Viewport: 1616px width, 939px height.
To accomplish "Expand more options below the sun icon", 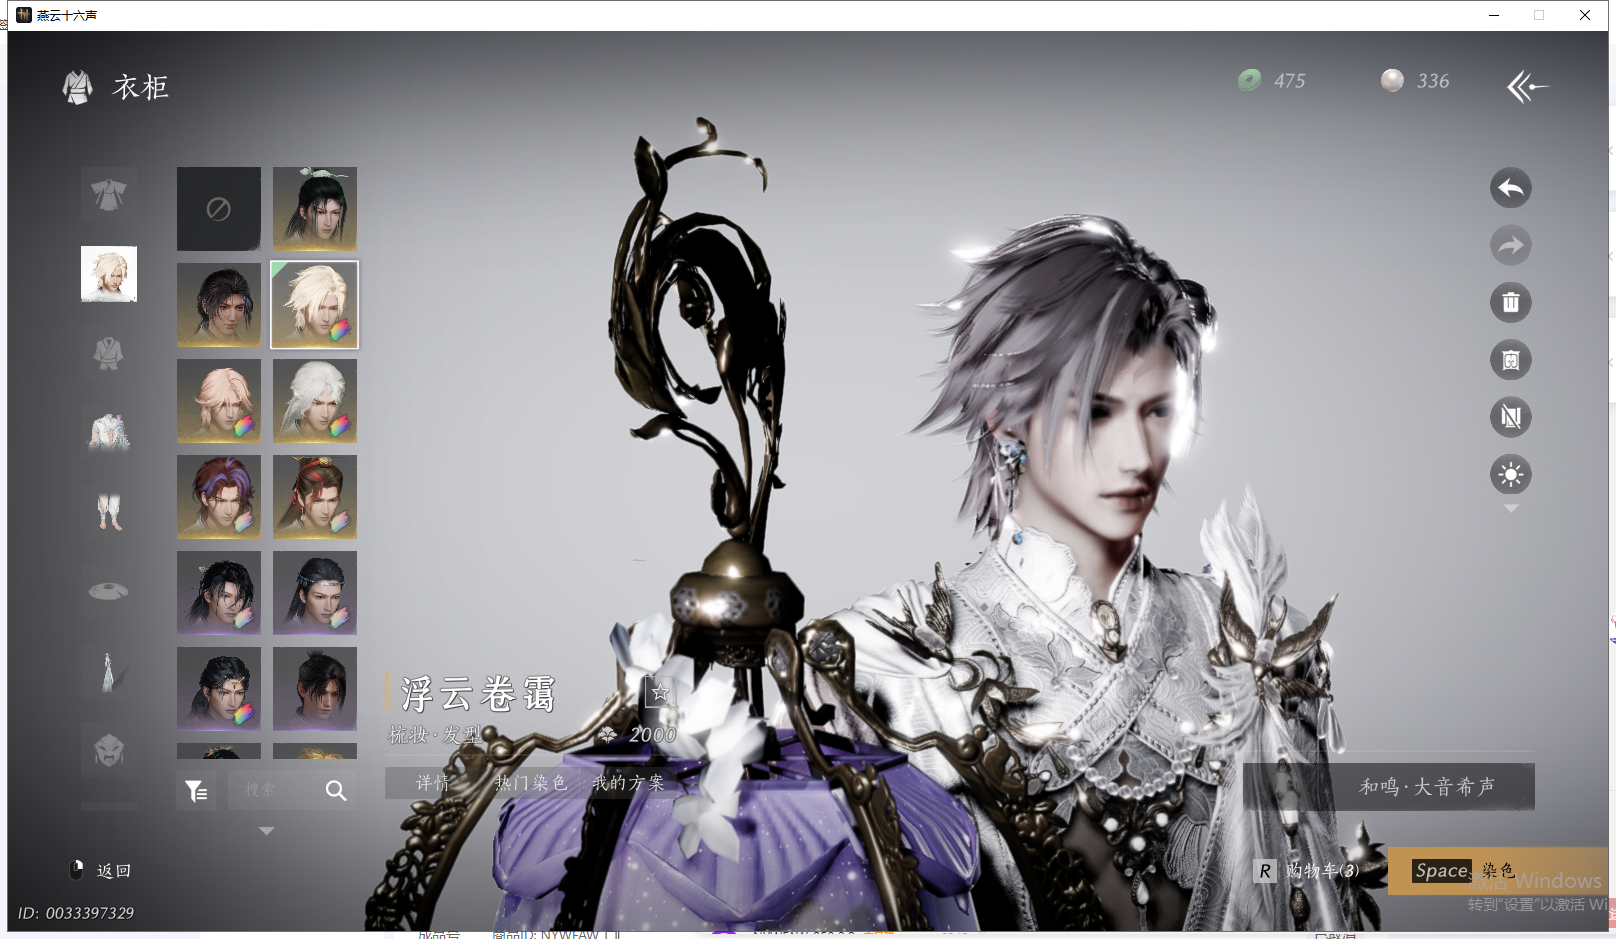I will (x=1511, y=509).
